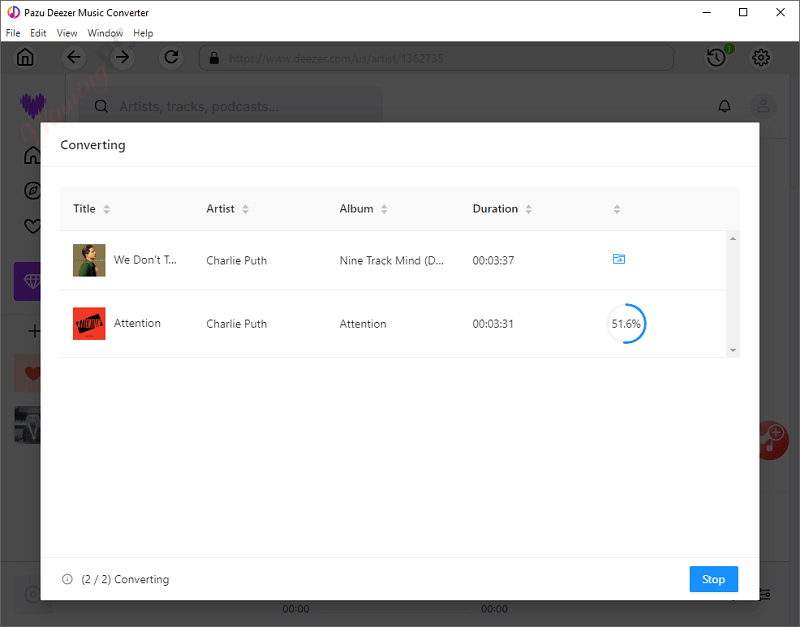Screen dimensions: 800x627
Task: Close the Pazu Deezer Music Converter window
Action: click(780, 12)
